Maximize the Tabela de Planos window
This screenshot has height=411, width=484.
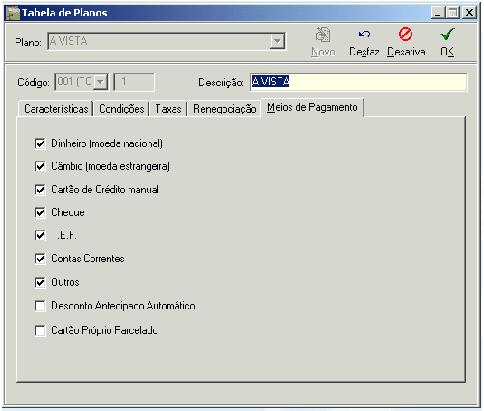453,13
